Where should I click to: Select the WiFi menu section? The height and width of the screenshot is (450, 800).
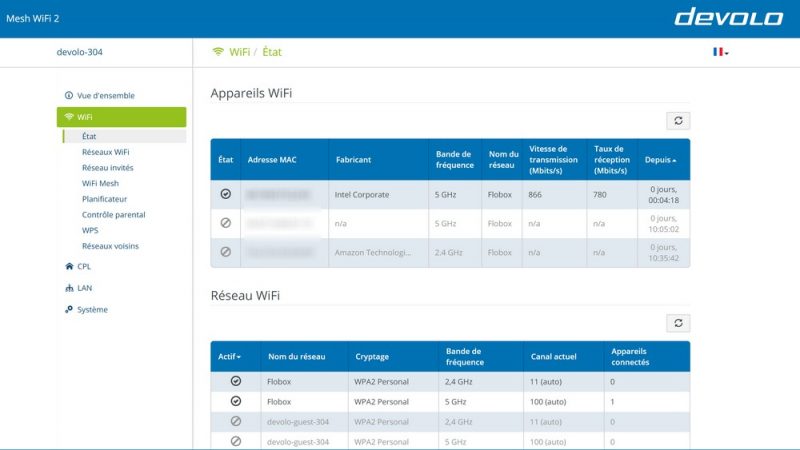coord(121,117)
